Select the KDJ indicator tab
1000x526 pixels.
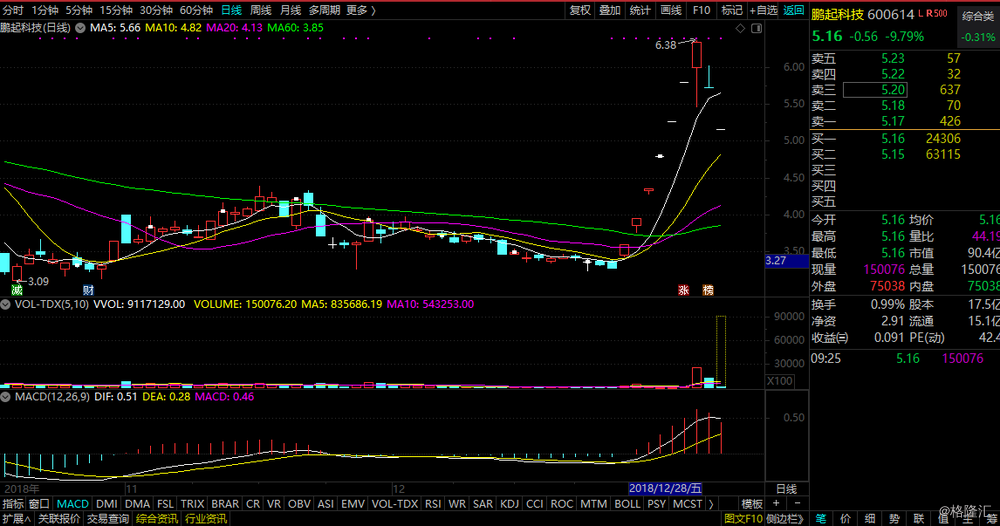[509, 504]
